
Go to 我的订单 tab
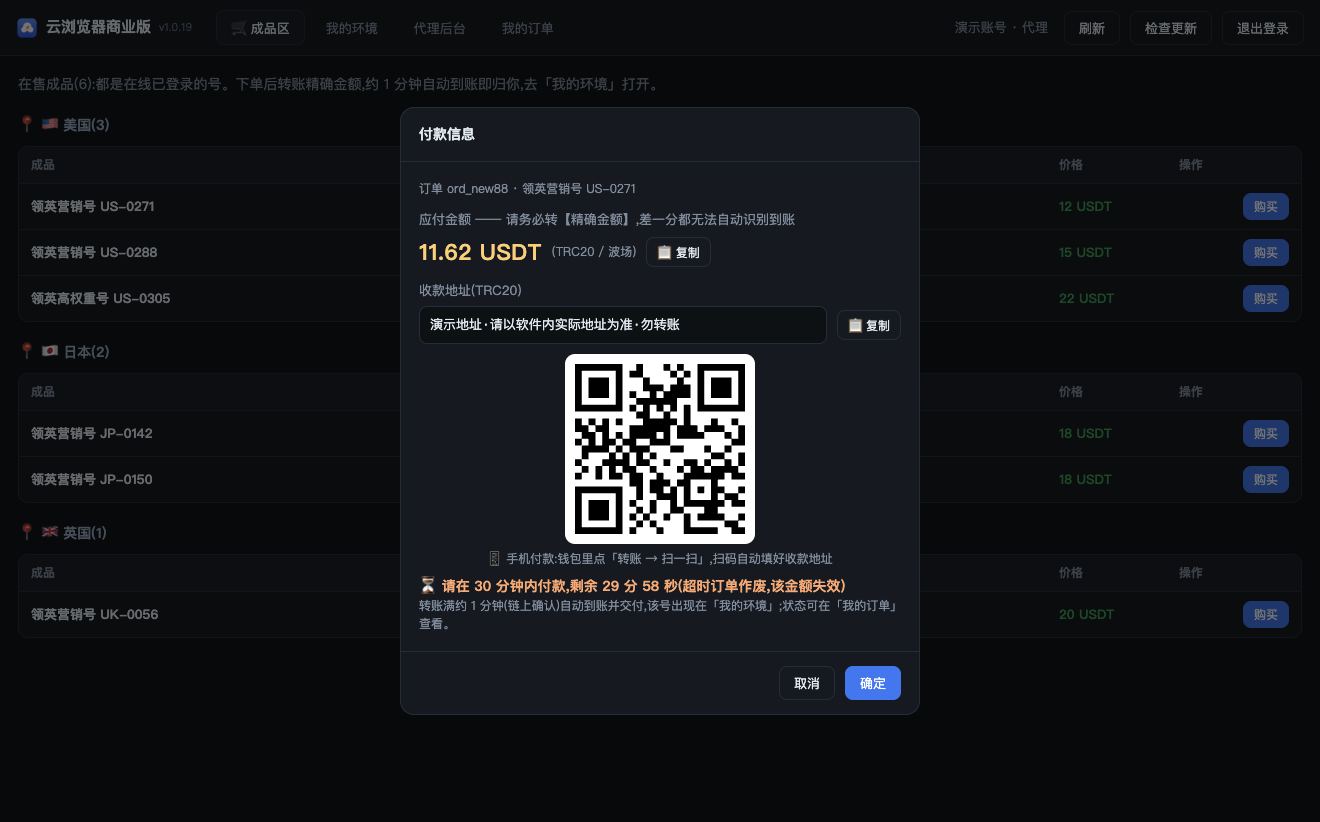528,28
